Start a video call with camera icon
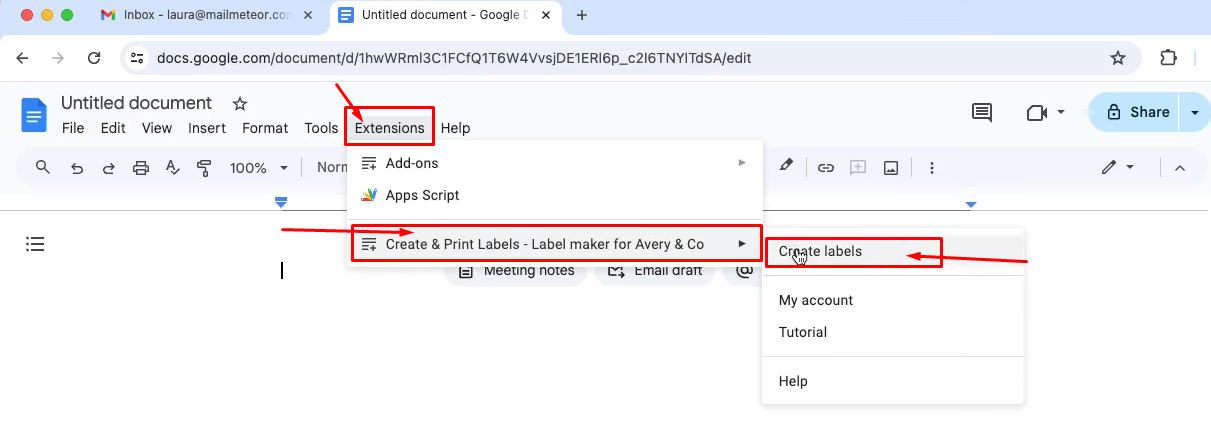 (x=1036, y=112)
